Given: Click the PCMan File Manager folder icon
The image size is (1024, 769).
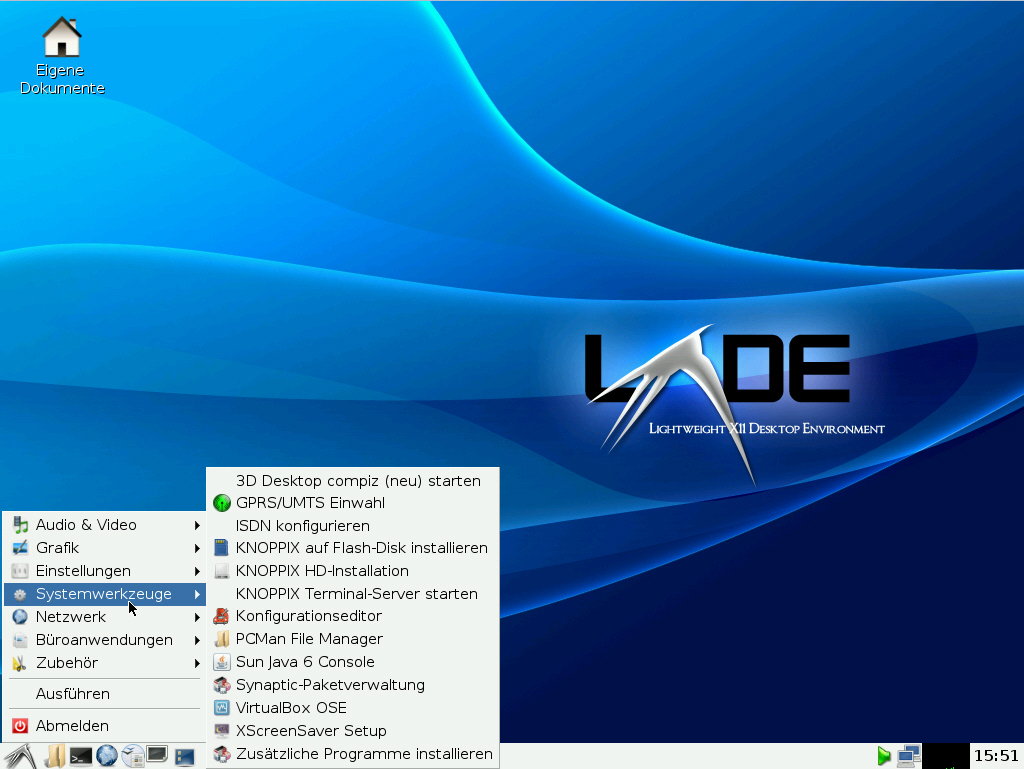Looking at the screenshot, I should tap(222, 639).
